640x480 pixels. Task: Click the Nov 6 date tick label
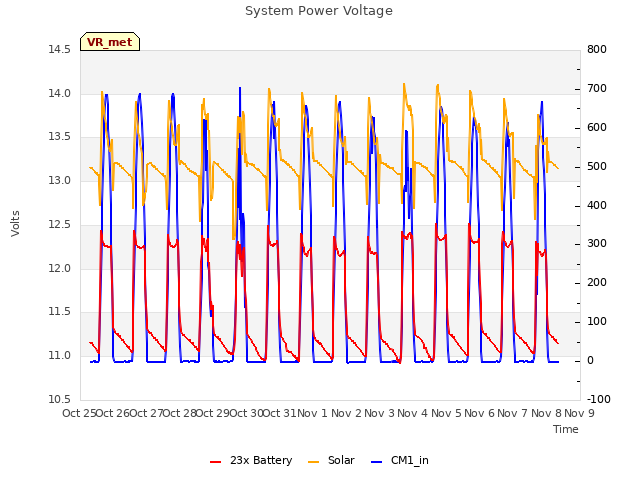479,413
